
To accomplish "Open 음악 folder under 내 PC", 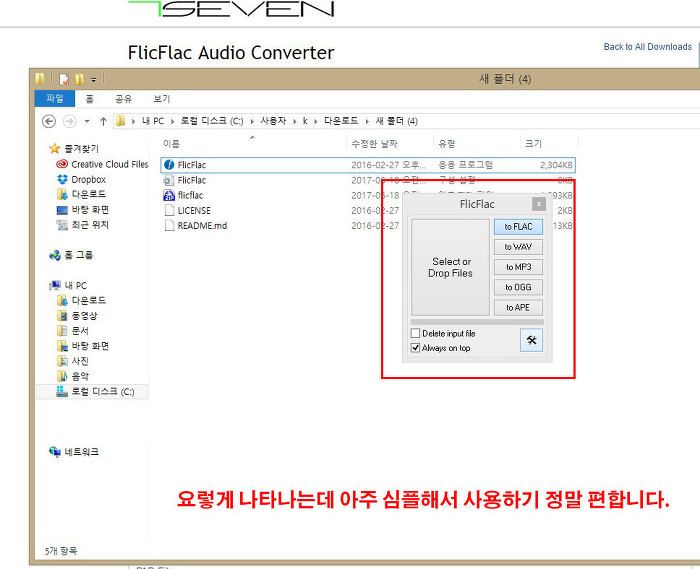I will click(73, 376).
